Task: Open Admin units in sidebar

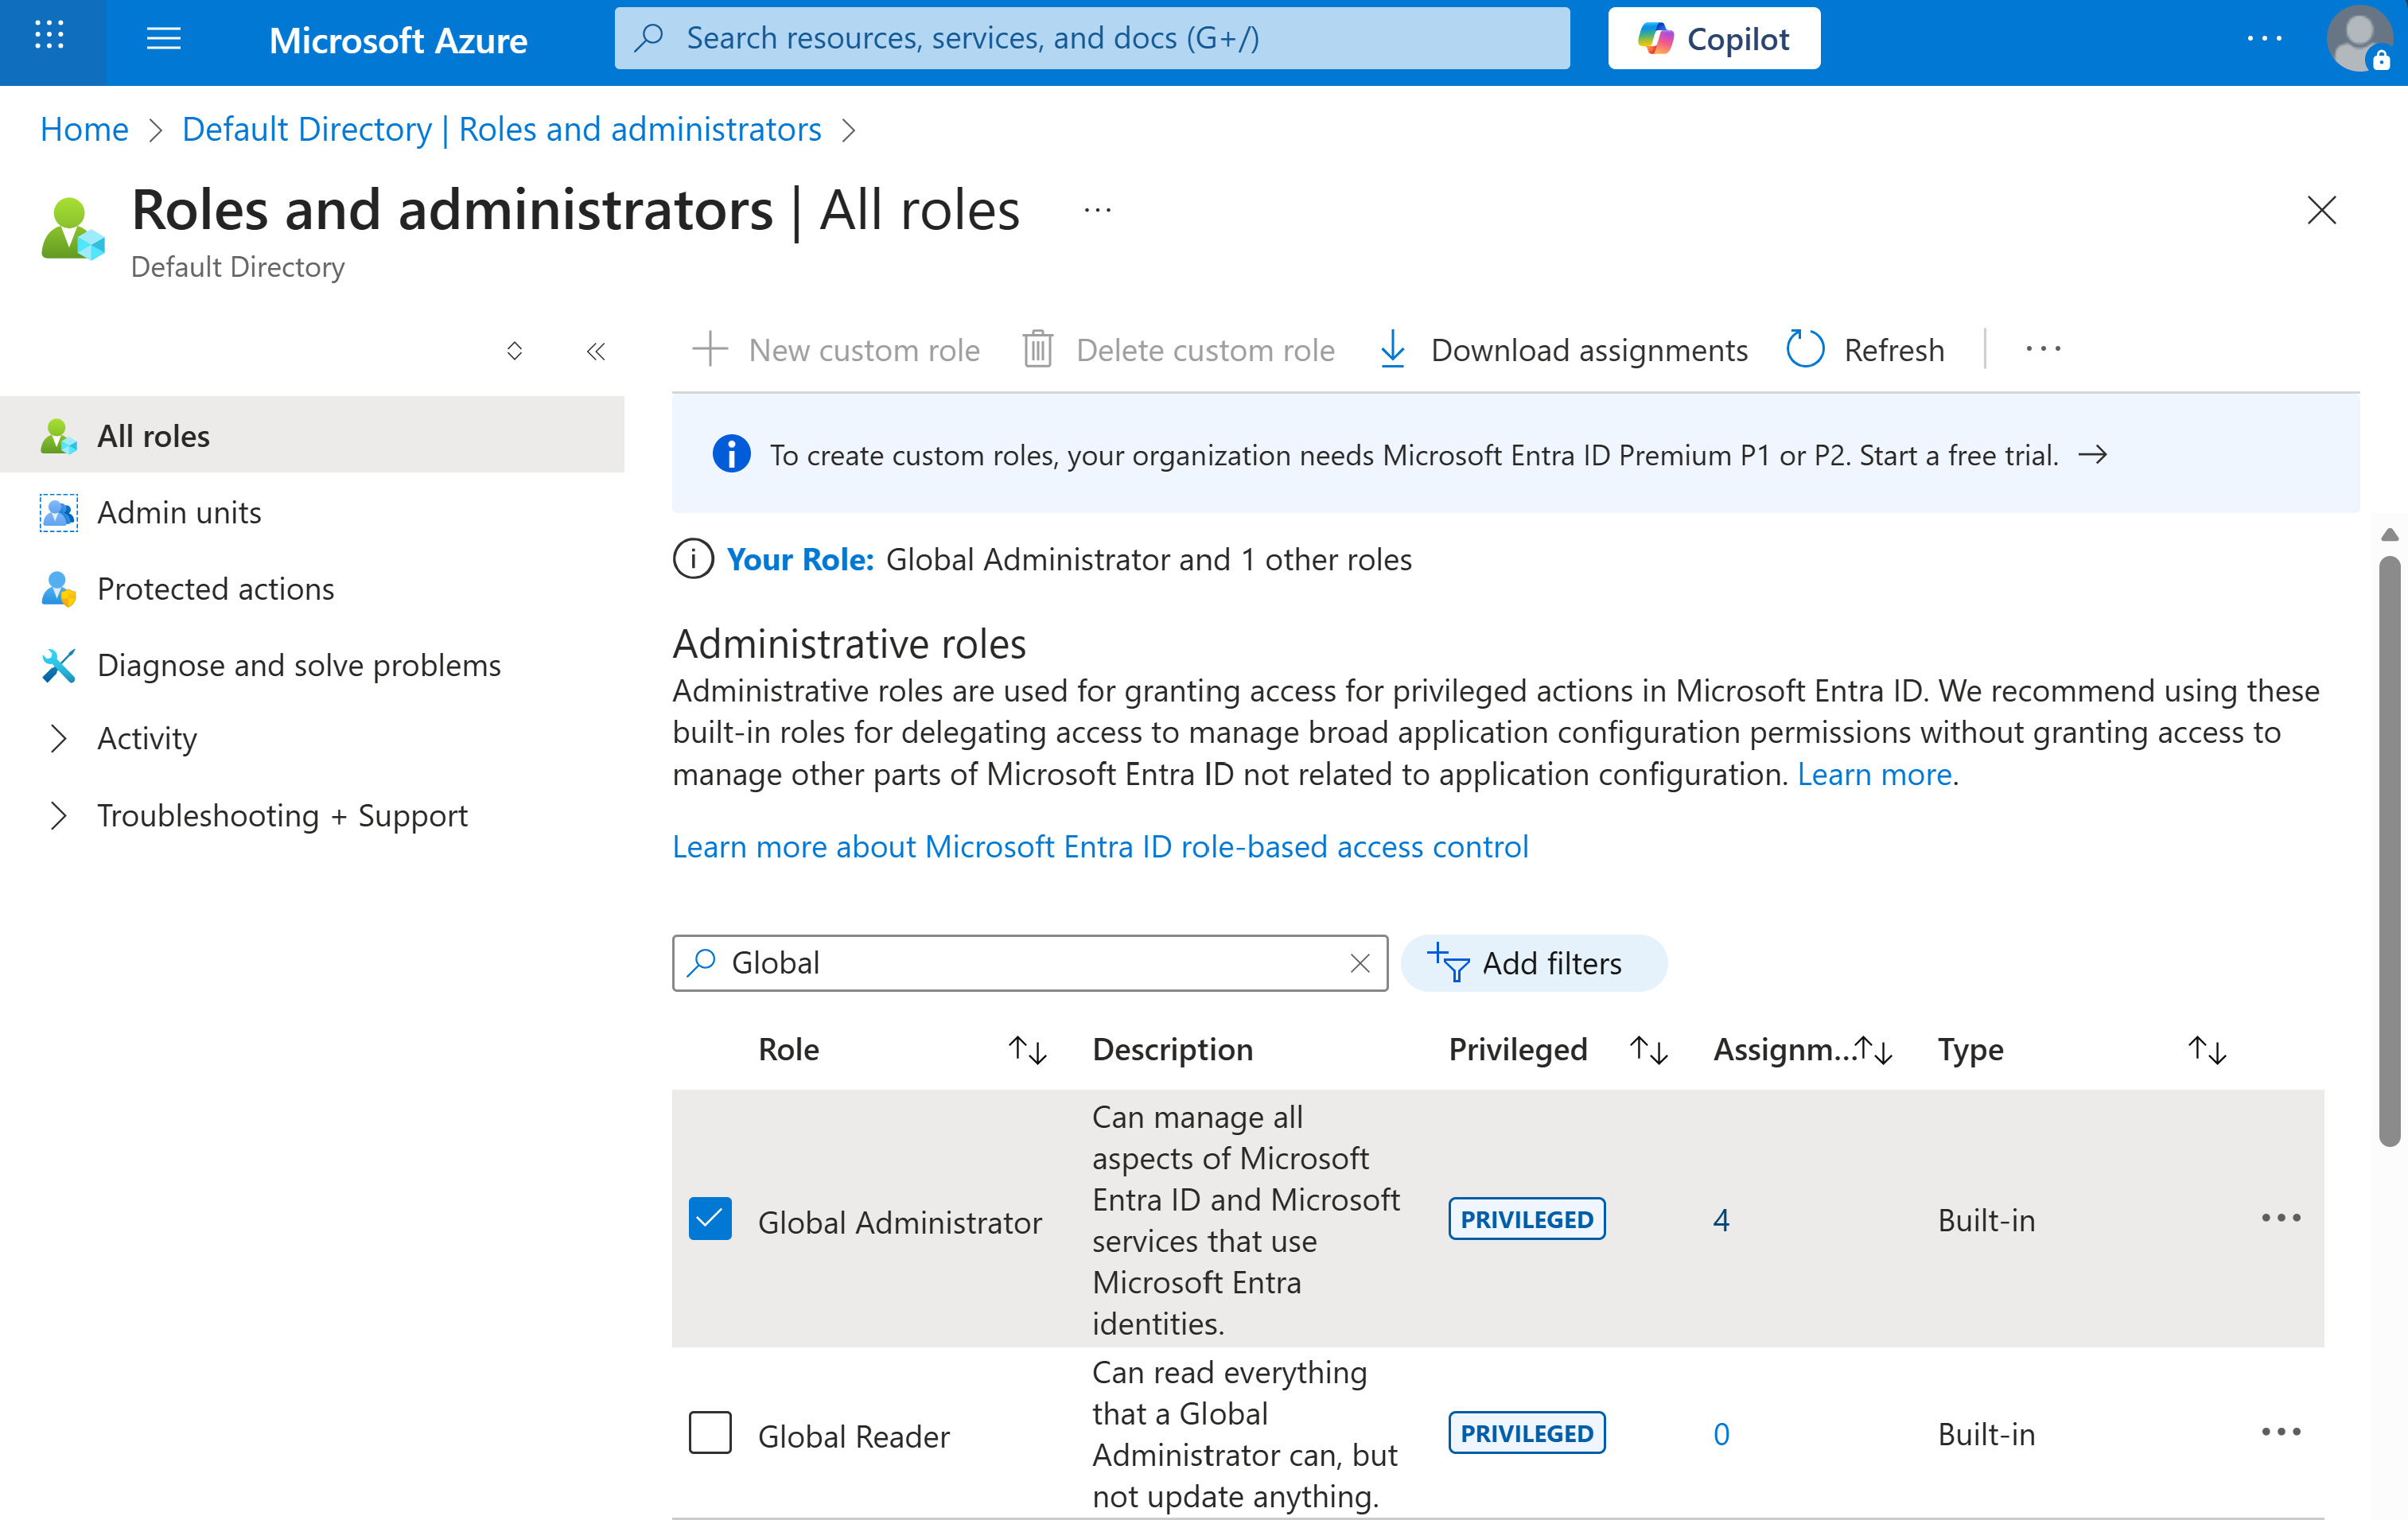Action: 179,513
